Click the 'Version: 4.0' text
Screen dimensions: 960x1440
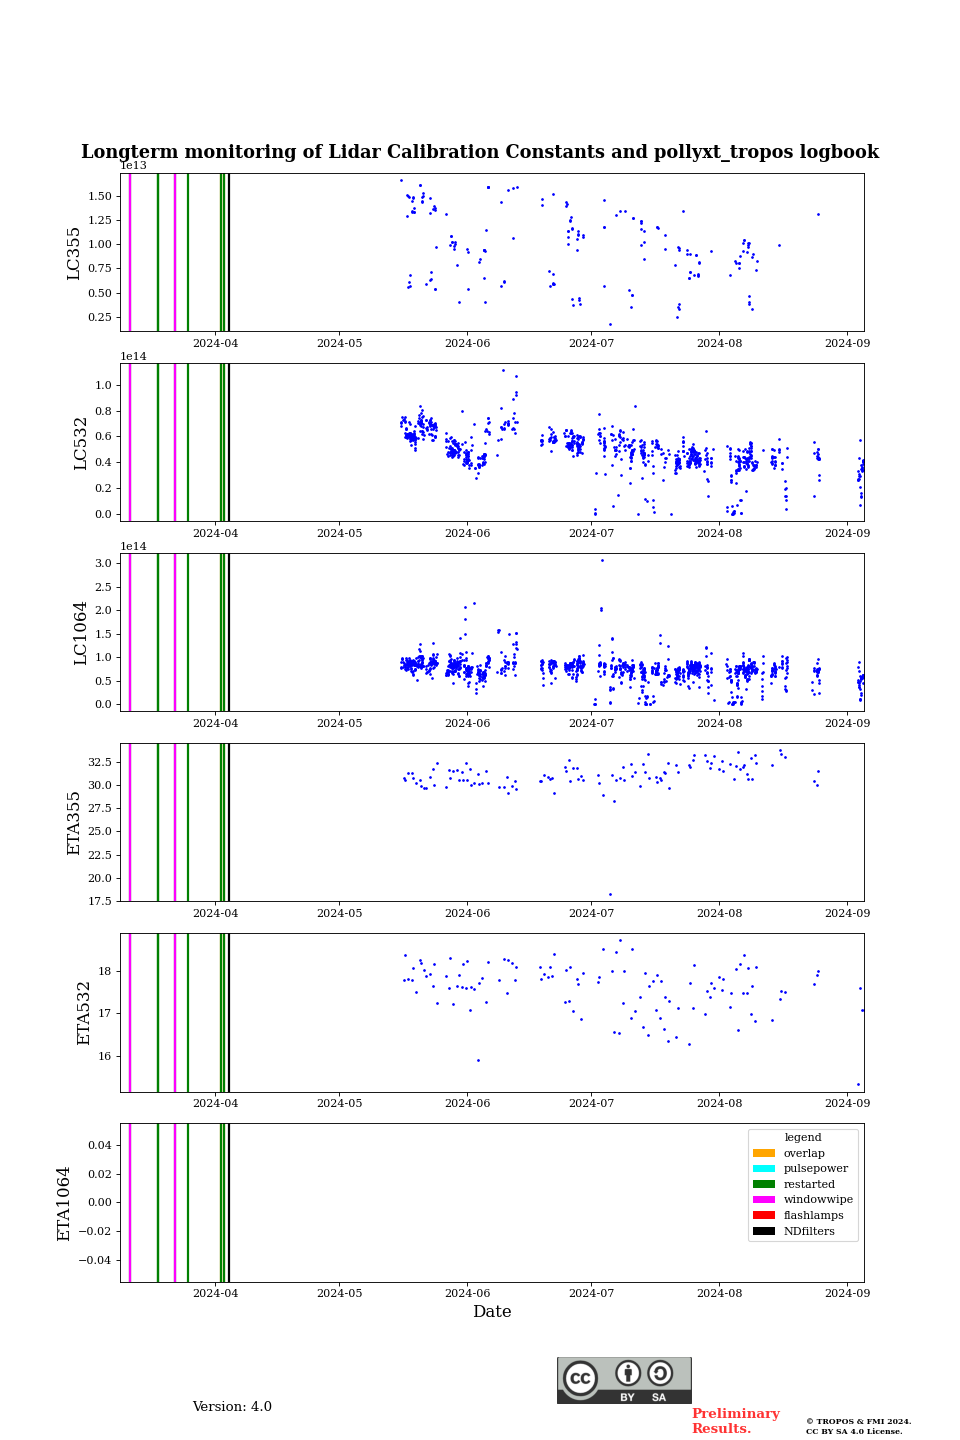[x=232, y=1407]
